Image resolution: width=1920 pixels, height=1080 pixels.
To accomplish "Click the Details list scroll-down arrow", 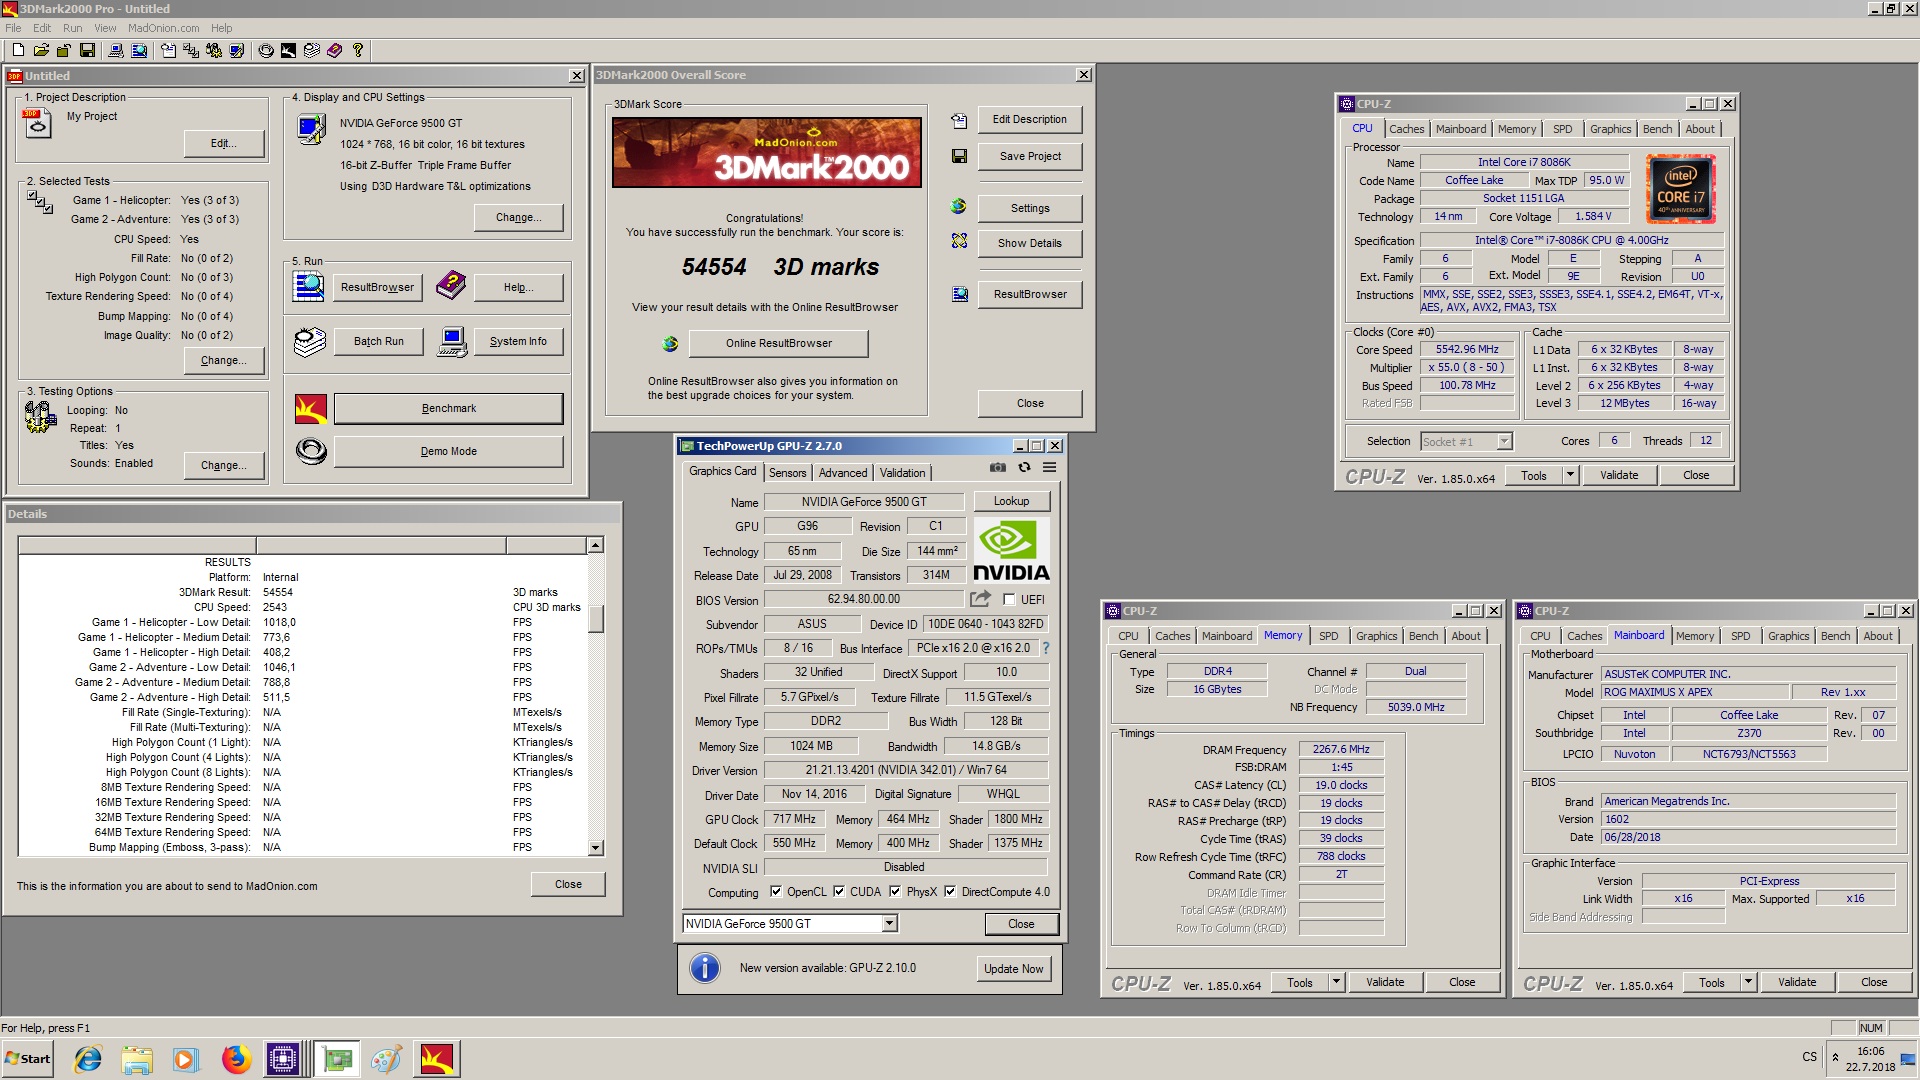I will tap(595, 848).
